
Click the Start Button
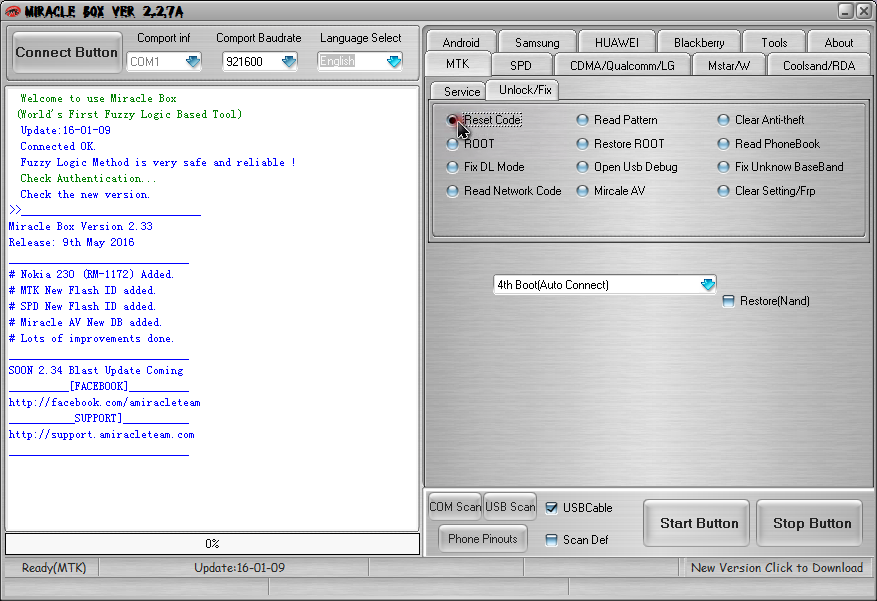696,523
